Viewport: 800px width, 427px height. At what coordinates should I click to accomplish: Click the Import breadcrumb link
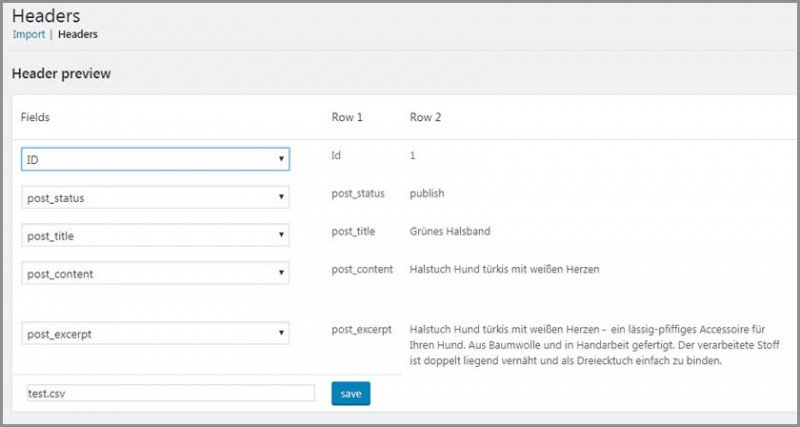[28, 34]
